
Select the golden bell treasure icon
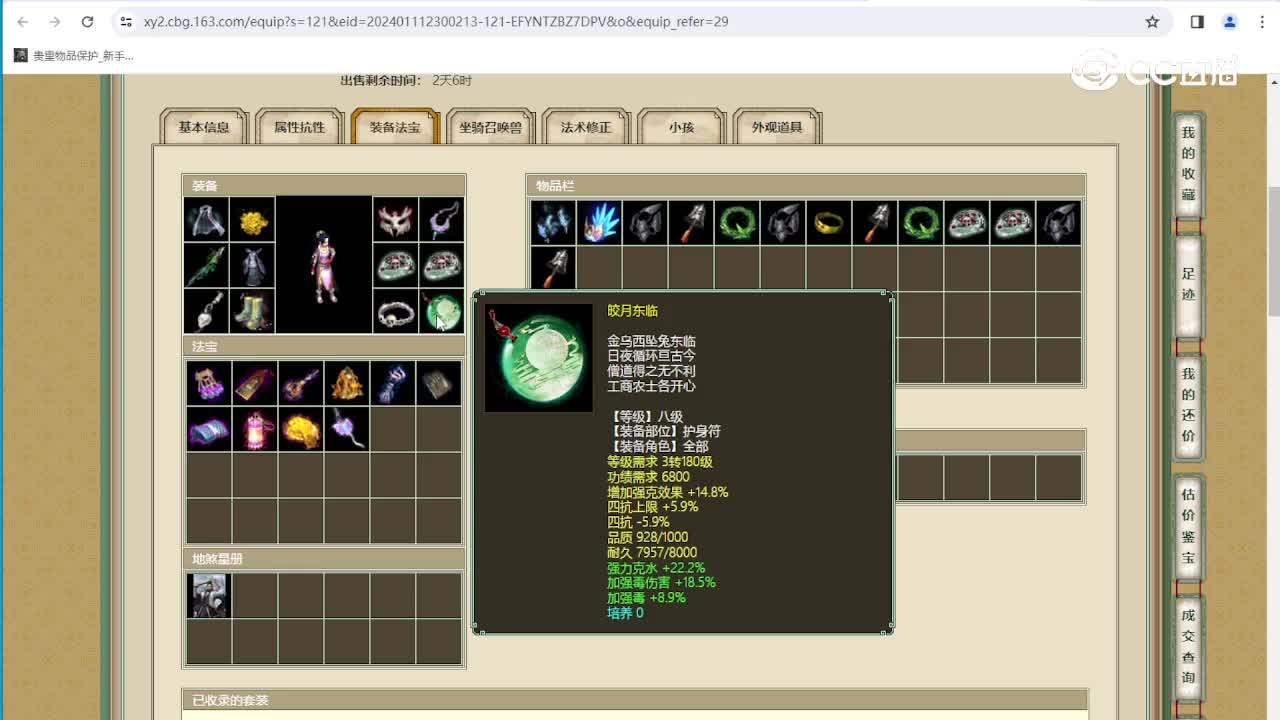tap(347, 383)
